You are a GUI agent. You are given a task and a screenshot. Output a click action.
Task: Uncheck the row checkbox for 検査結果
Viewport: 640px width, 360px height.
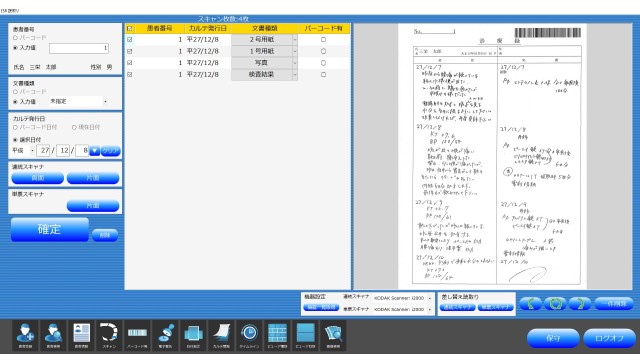[130, 75]
